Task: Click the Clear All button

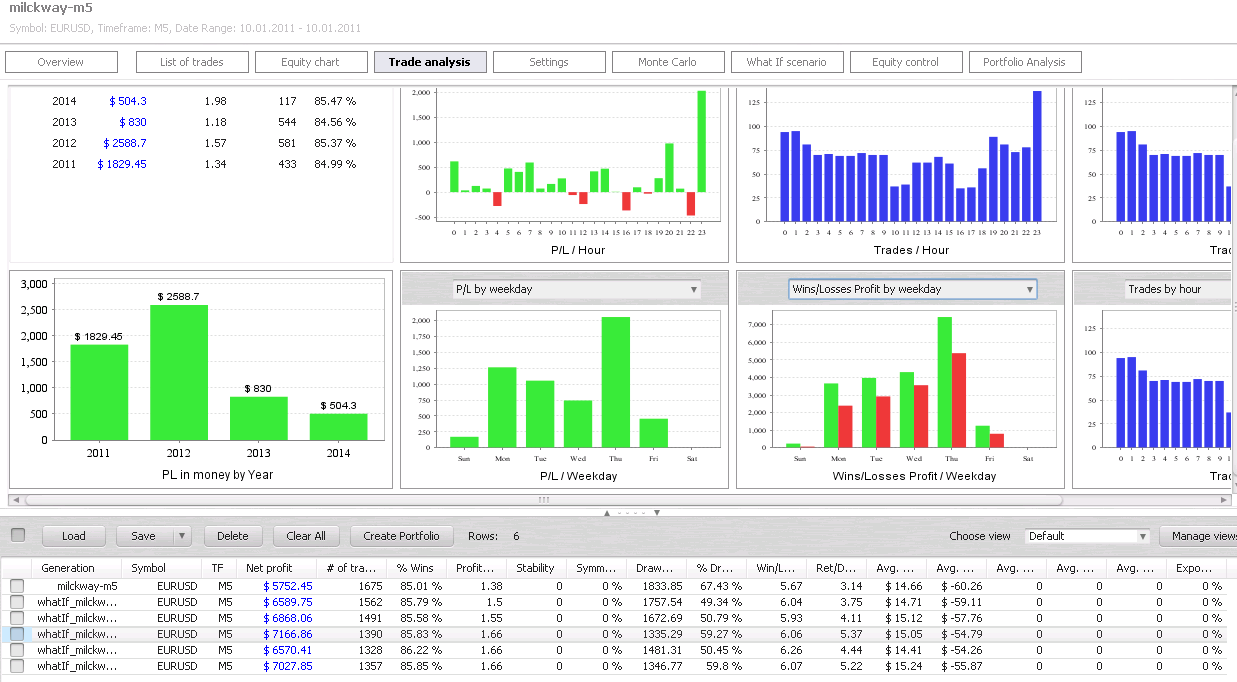Action: tap(306, 536)
